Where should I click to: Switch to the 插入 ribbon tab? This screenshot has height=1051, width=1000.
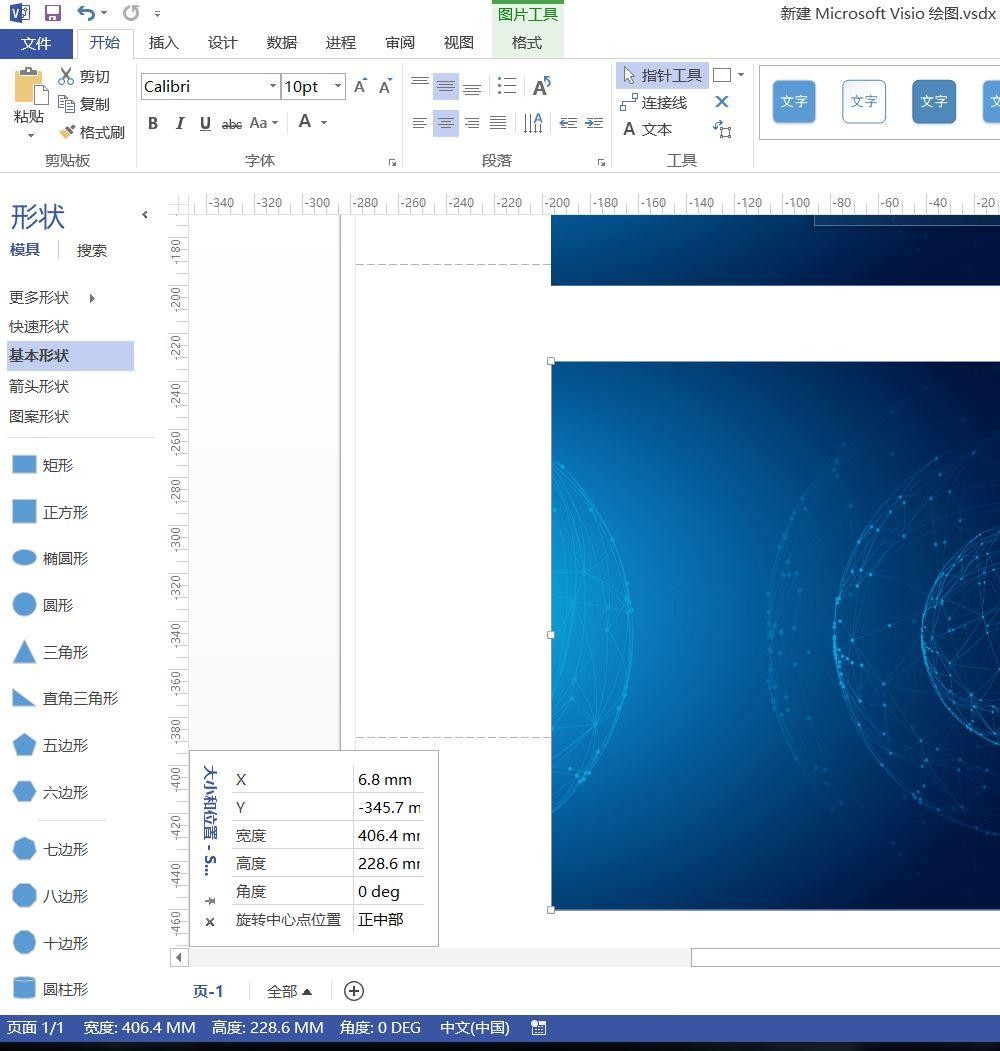163,42
